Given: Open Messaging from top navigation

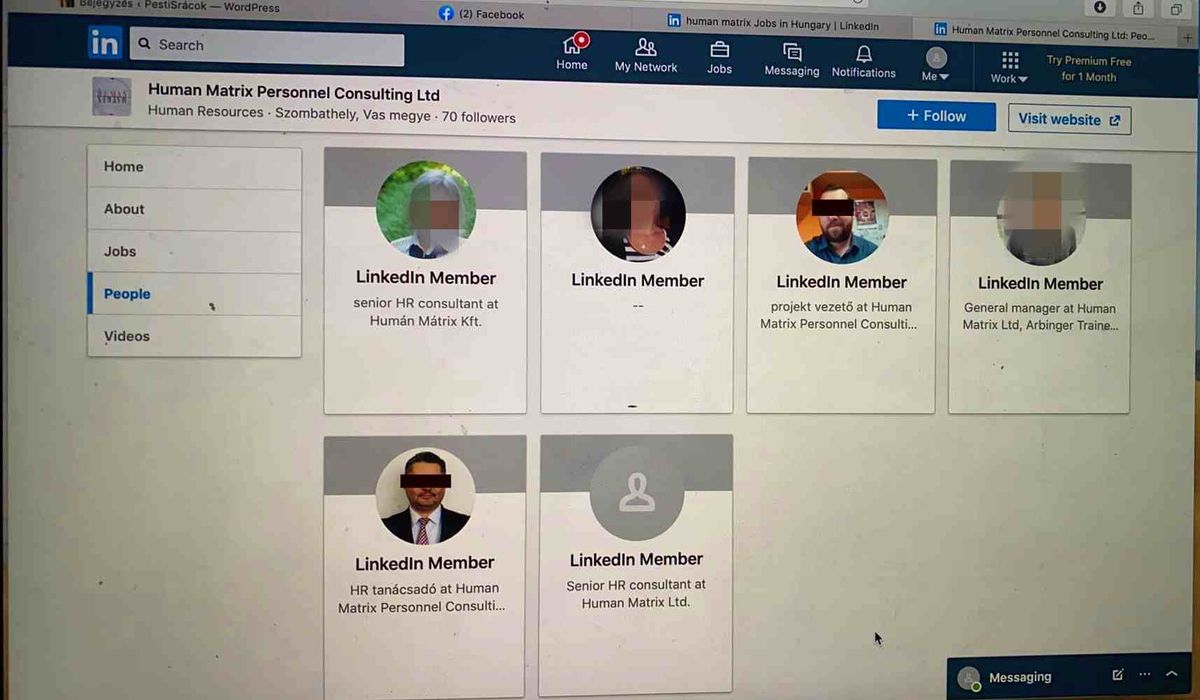Looking at the screenshot, I should point(792,59).
